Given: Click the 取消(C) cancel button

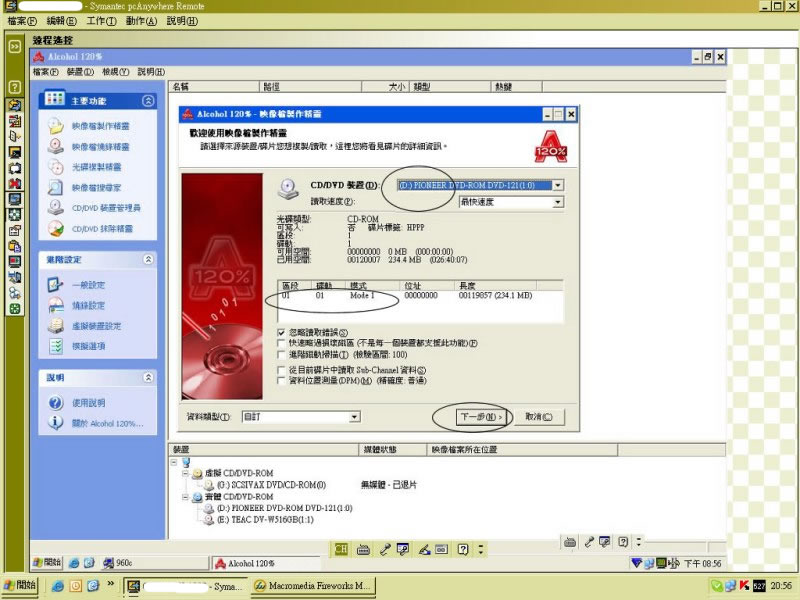Looking at the screenshot, I should tap(539, 417).
